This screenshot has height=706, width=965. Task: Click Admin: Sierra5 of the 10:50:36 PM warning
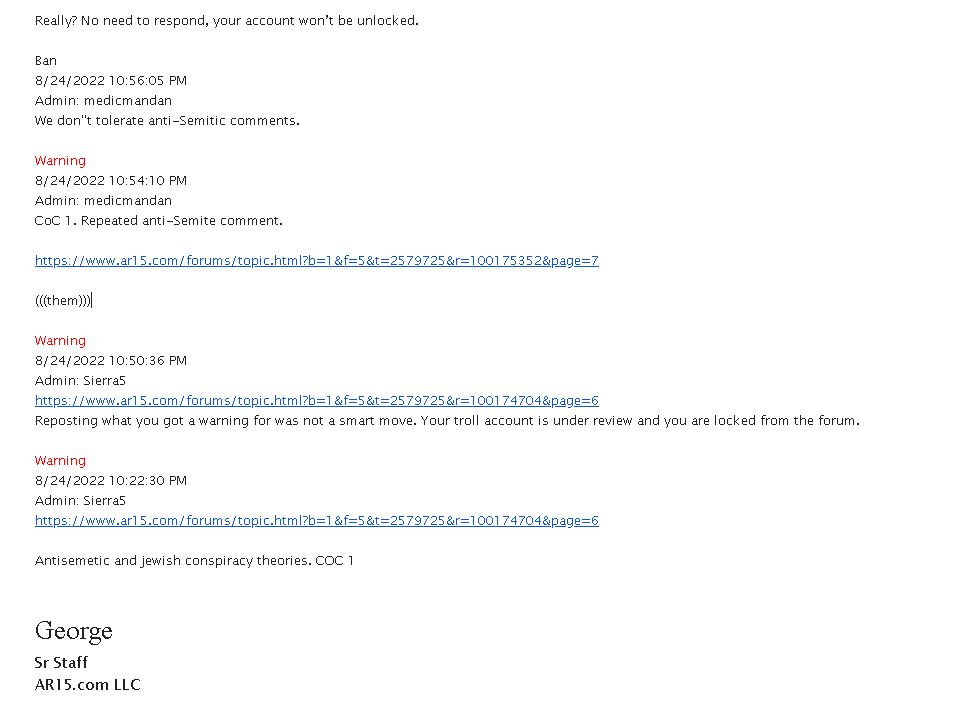pyautogui.click(x=80, y=380)
